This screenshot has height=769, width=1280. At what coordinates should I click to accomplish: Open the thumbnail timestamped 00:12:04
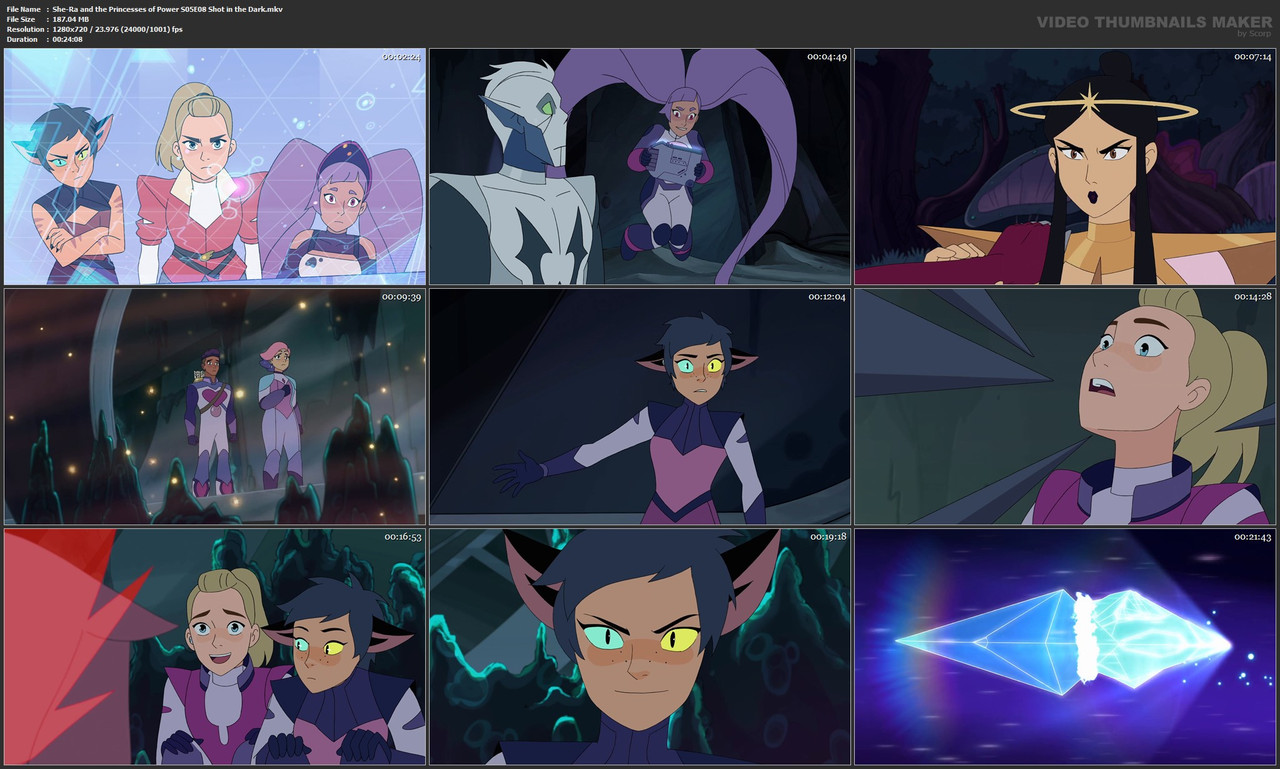pos(640,407)
